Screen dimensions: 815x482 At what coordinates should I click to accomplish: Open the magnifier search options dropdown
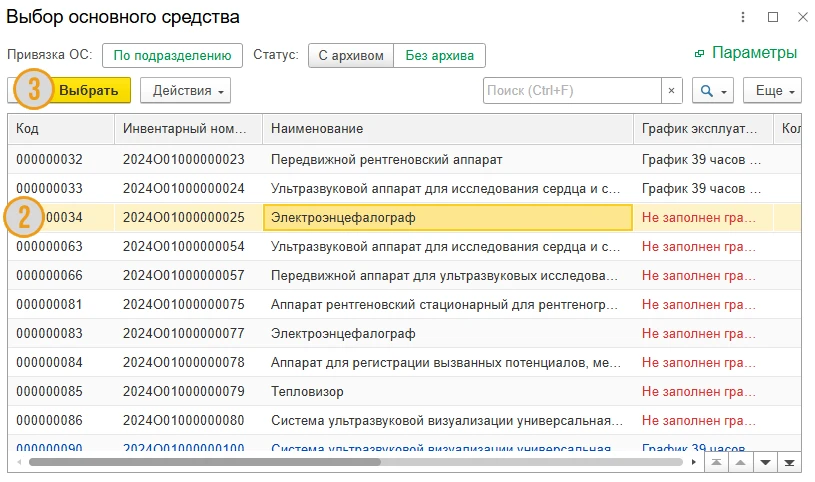[x=713, y=90]
